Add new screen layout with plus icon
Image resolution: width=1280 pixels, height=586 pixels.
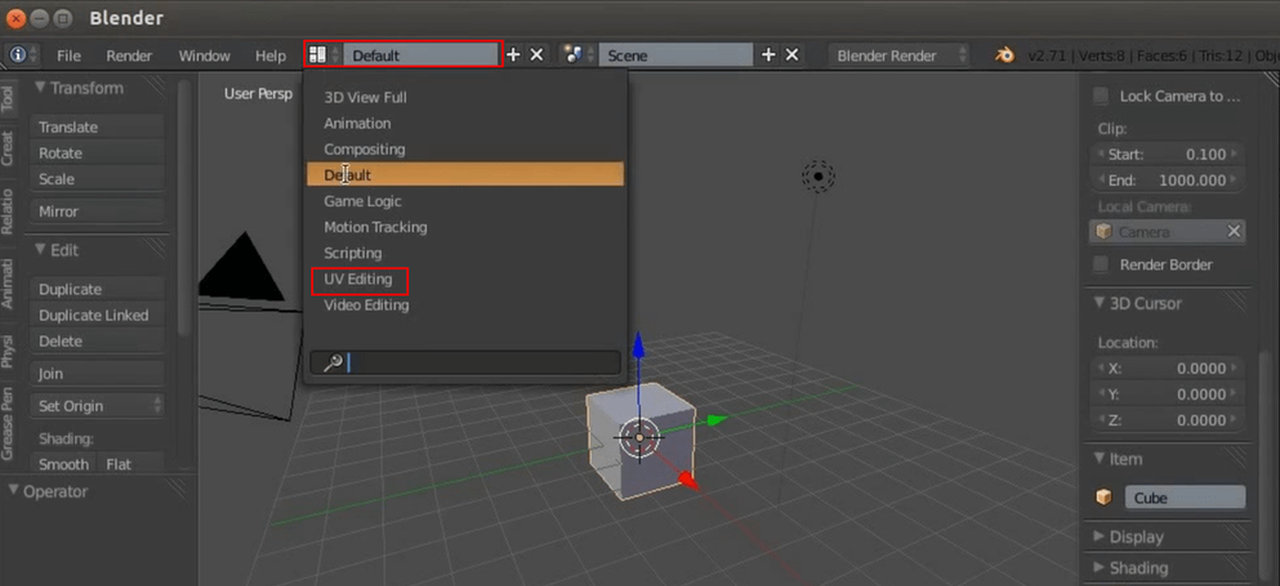point(514,55)
